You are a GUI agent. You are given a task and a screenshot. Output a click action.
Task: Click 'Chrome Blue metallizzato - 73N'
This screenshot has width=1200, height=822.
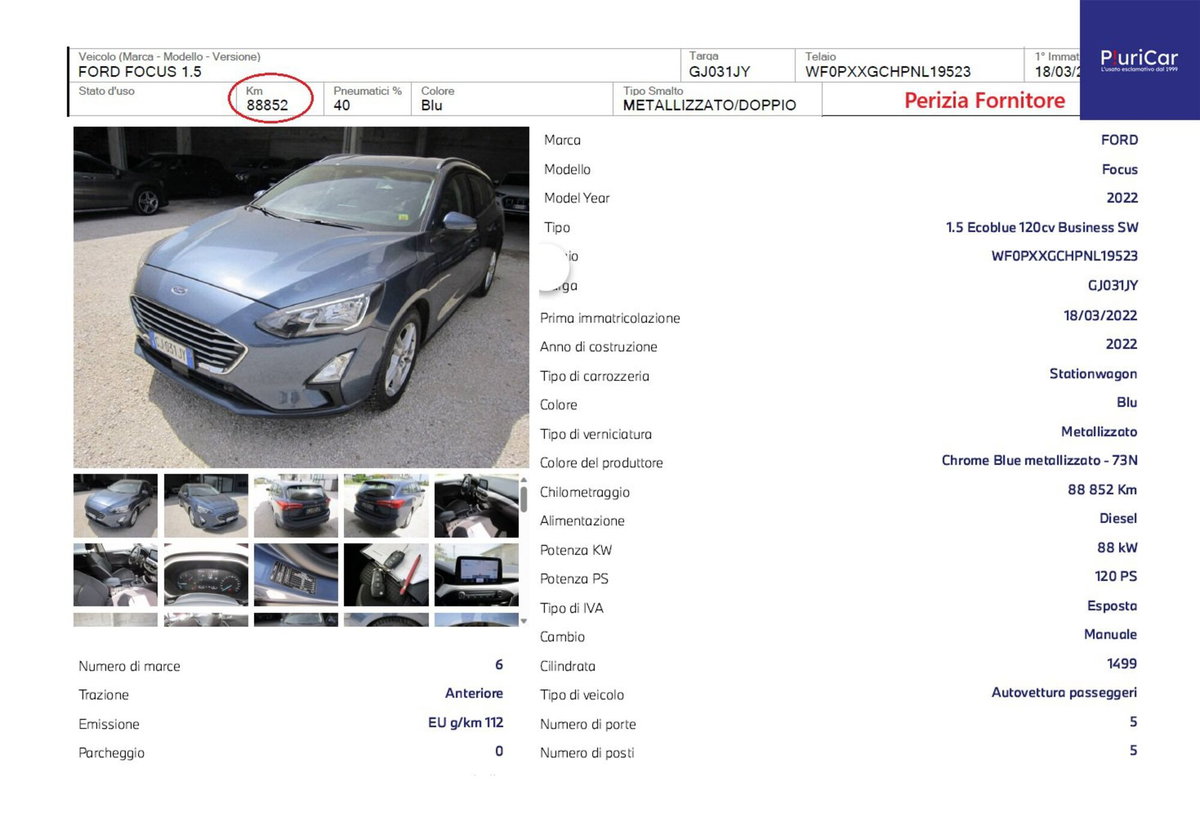click(1040, 460)
